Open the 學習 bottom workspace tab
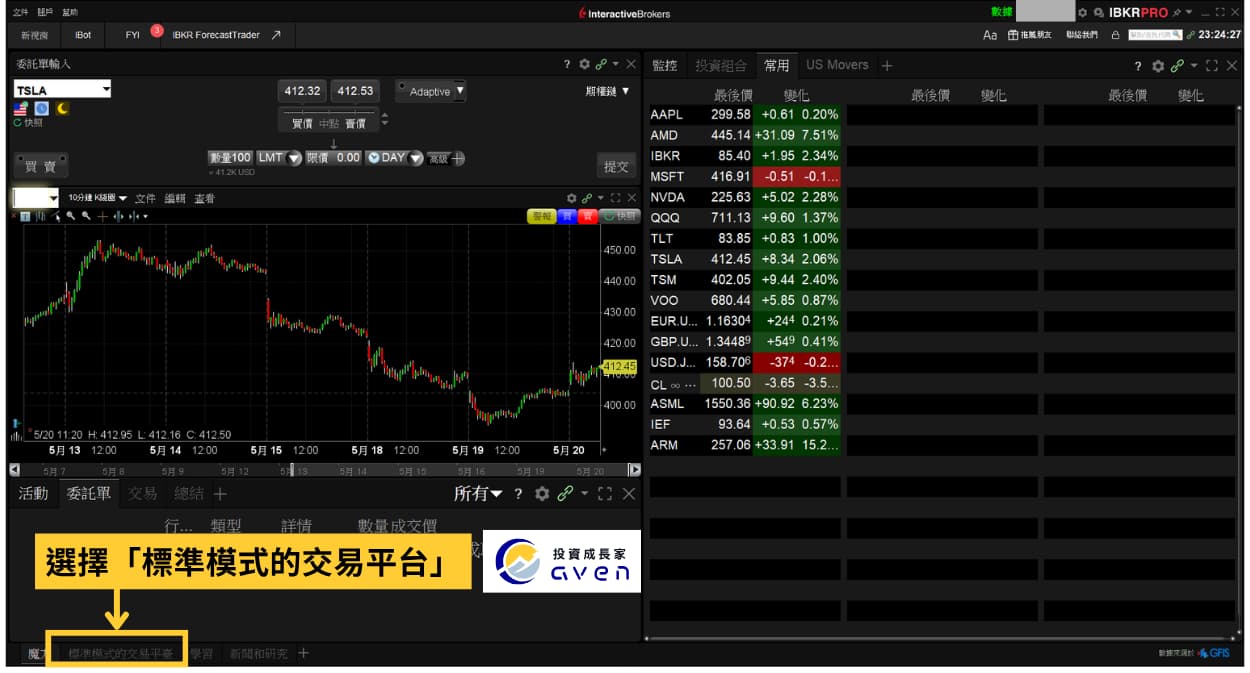 (x=201, y=654)
